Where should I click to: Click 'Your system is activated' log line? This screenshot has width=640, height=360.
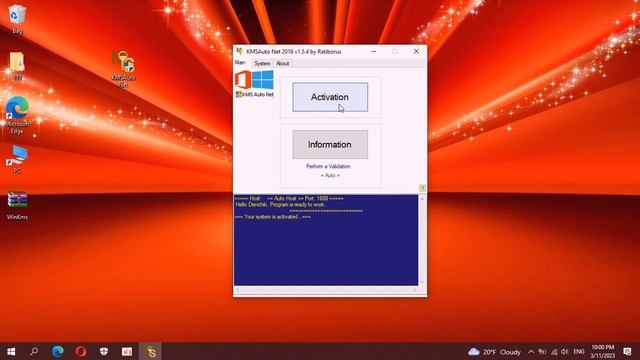click(273, 217)
